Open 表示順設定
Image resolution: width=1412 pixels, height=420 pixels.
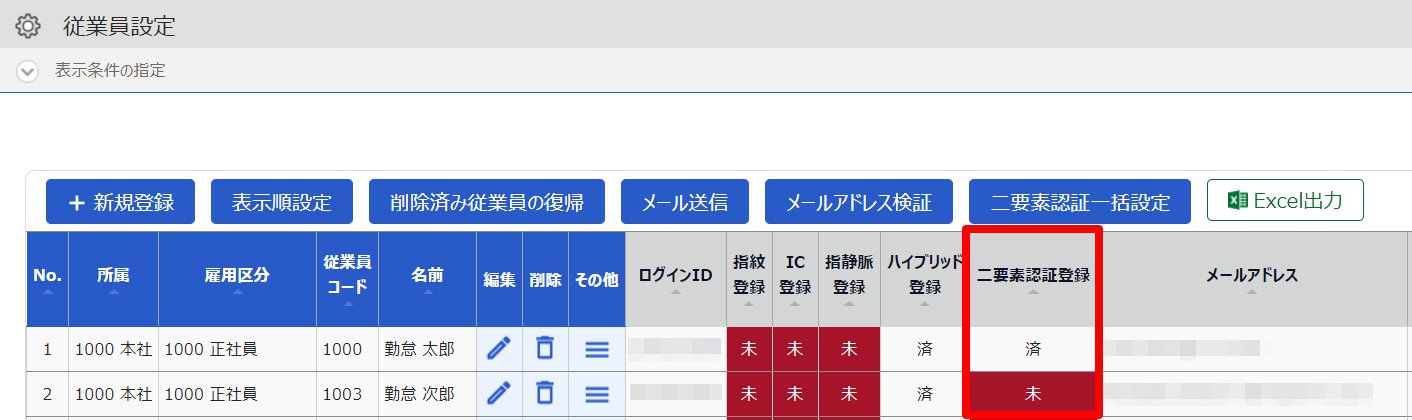pyautogui.click(x=282, y=202)
